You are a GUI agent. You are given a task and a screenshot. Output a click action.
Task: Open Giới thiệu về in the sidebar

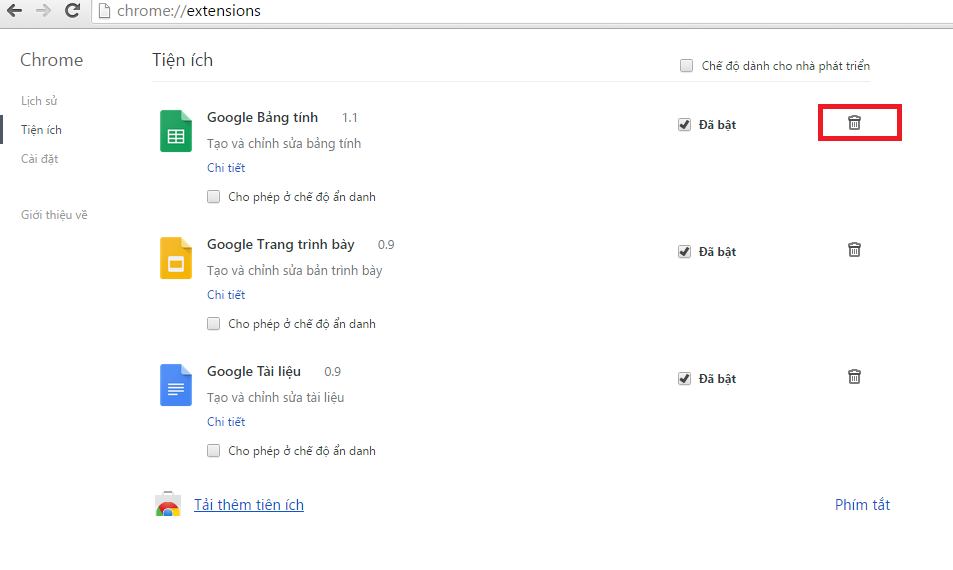[54, 215]
